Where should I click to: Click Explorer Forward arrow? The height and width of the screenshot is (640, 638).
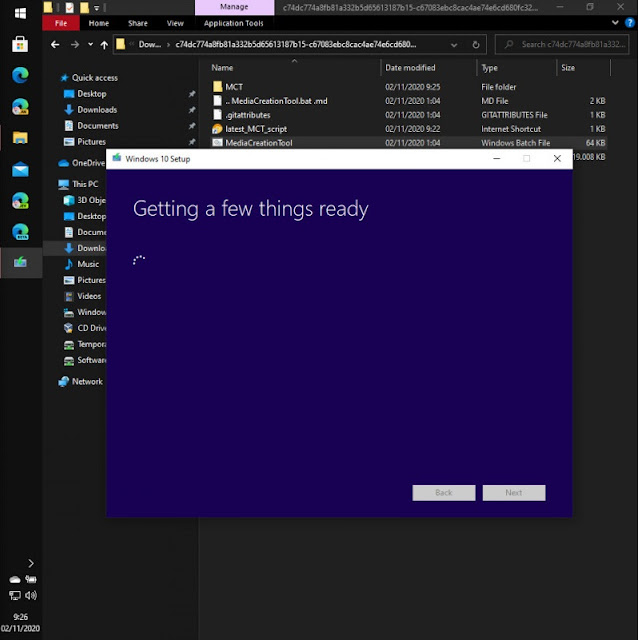(75, 44)
